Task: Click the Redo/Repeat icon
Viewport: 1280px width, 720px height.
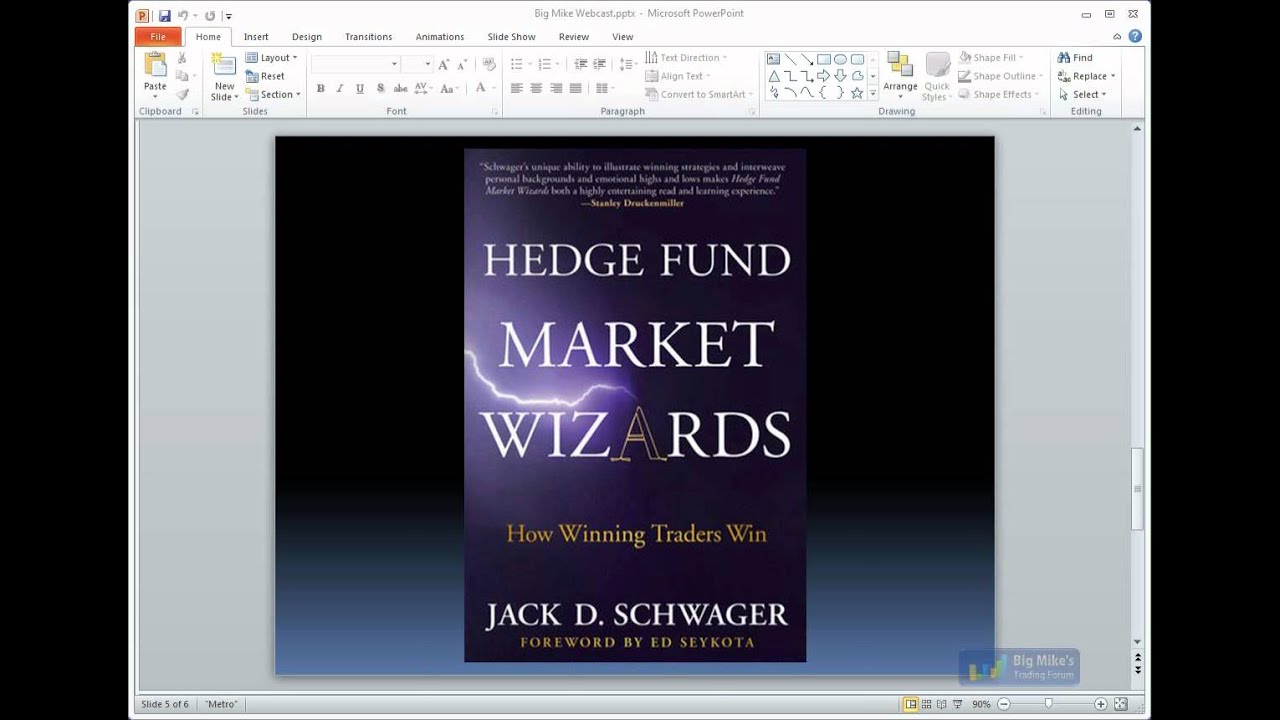Action: (x=209, y=15)
